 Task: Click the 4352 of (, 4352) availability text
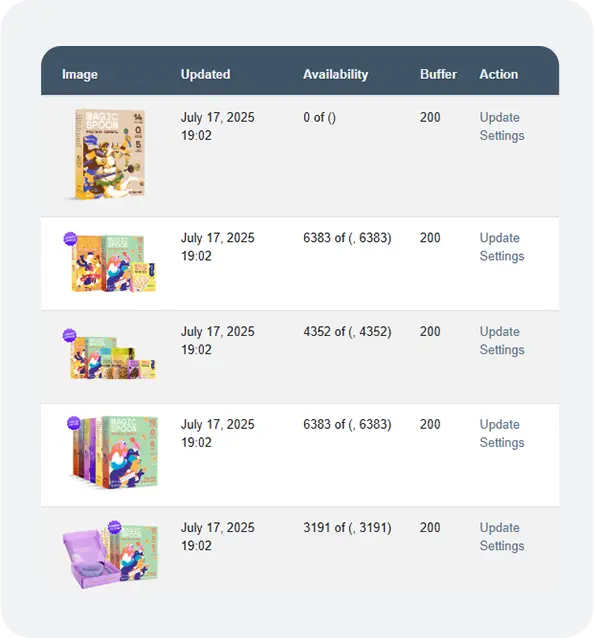tap(347, 332)
